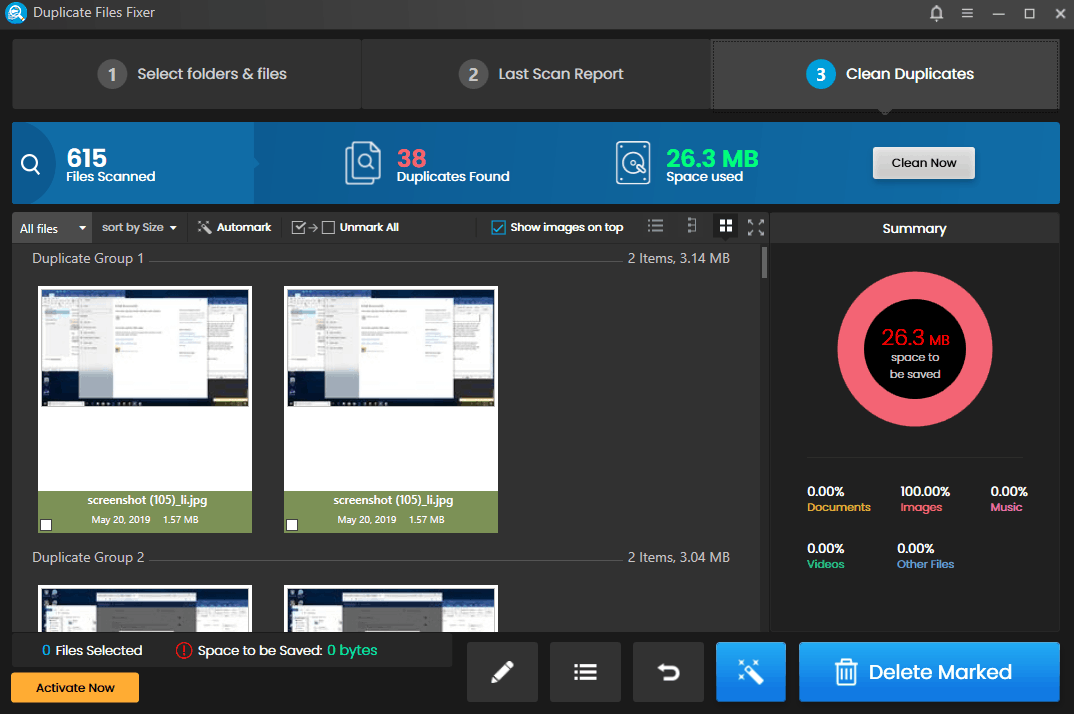Go to Select folders & files step
Image resolution: width=1074 pixels, height=714 pixels.
187,74
